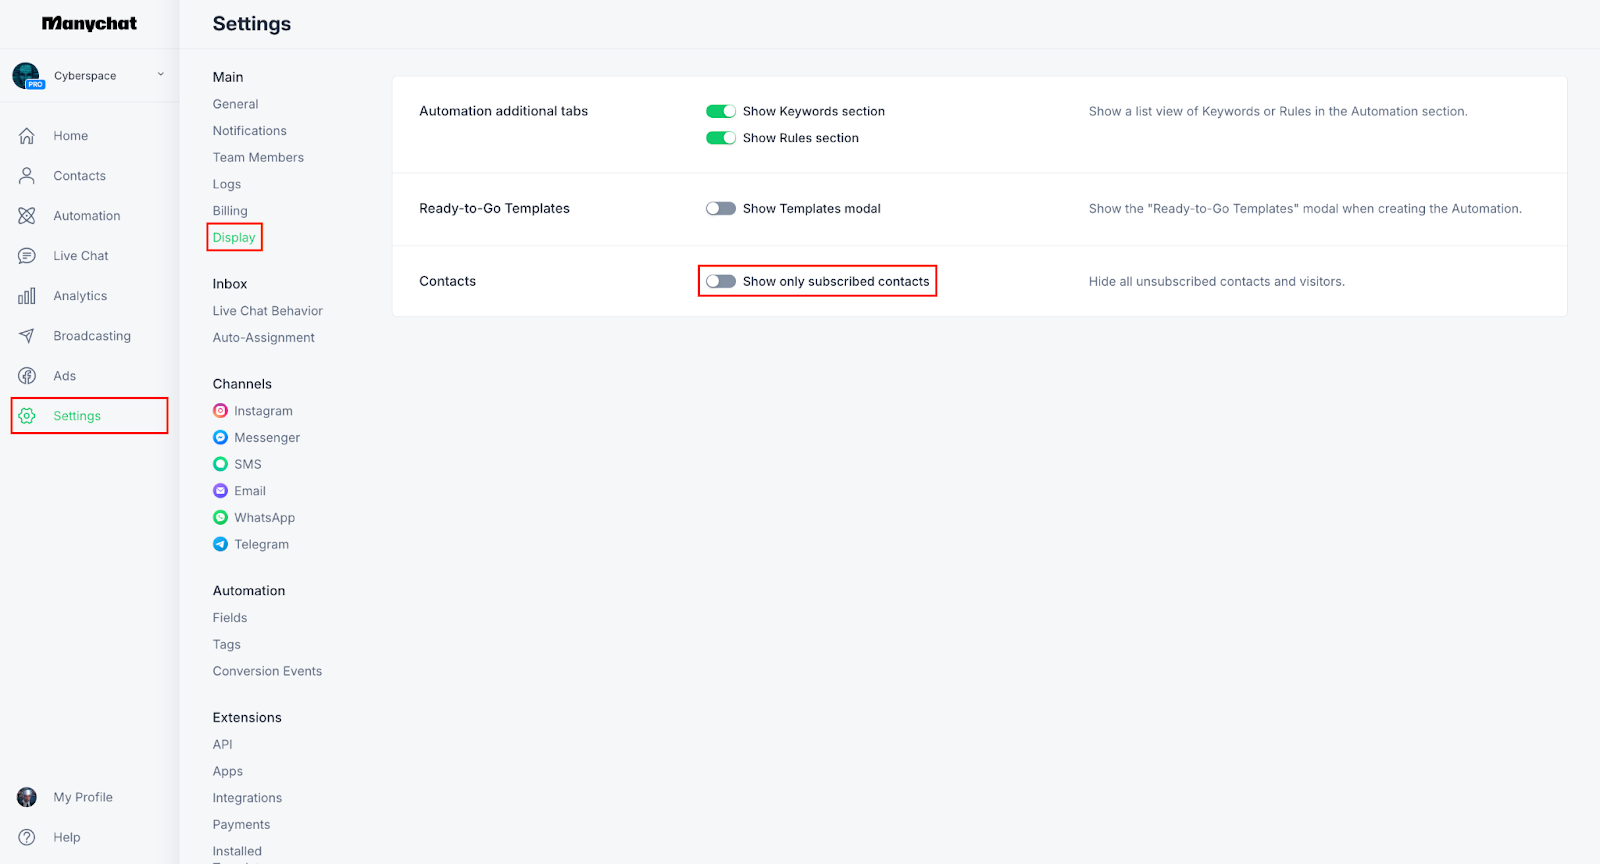Select the Instagram channel icon
This screenshot has width=1600, height=864.
click(220, 411)
